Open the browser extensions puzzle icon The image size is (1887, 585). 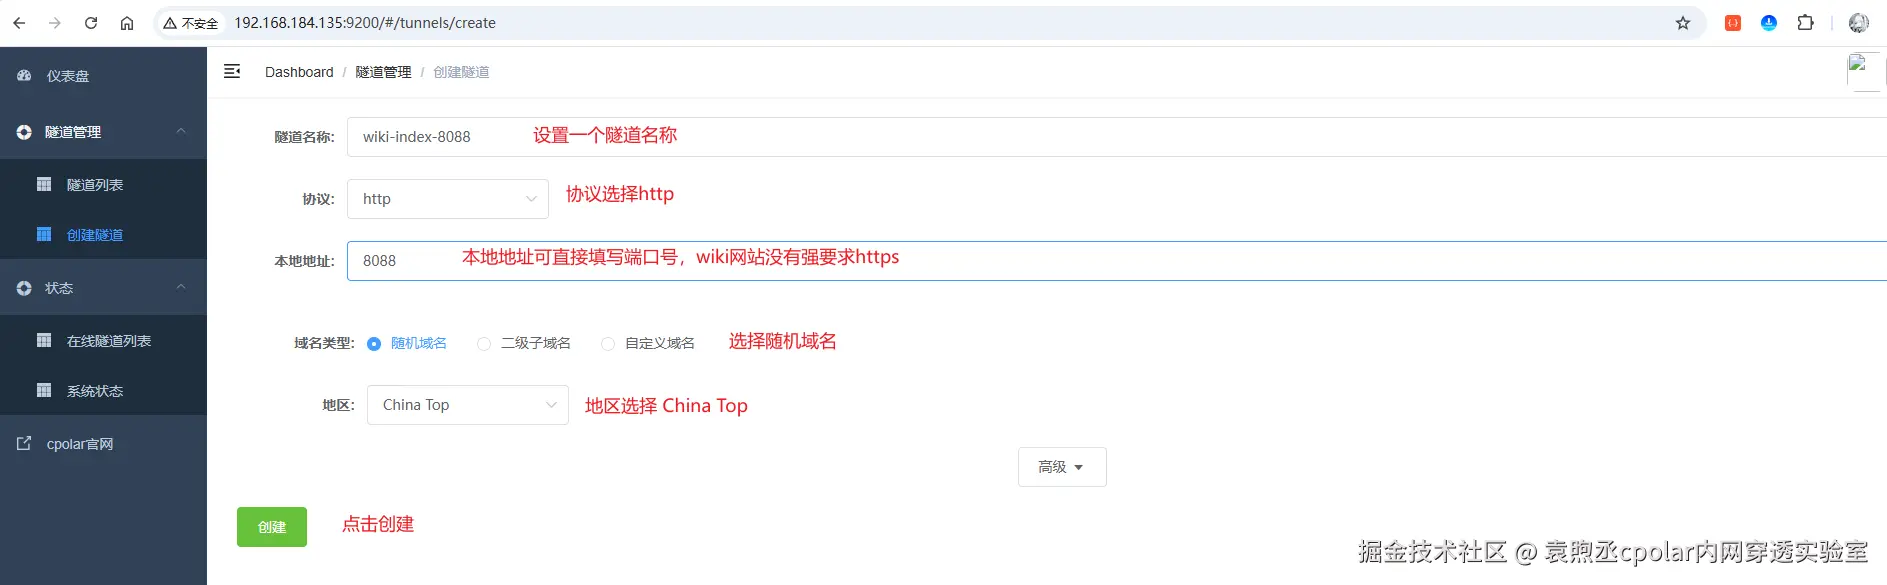1805,23
